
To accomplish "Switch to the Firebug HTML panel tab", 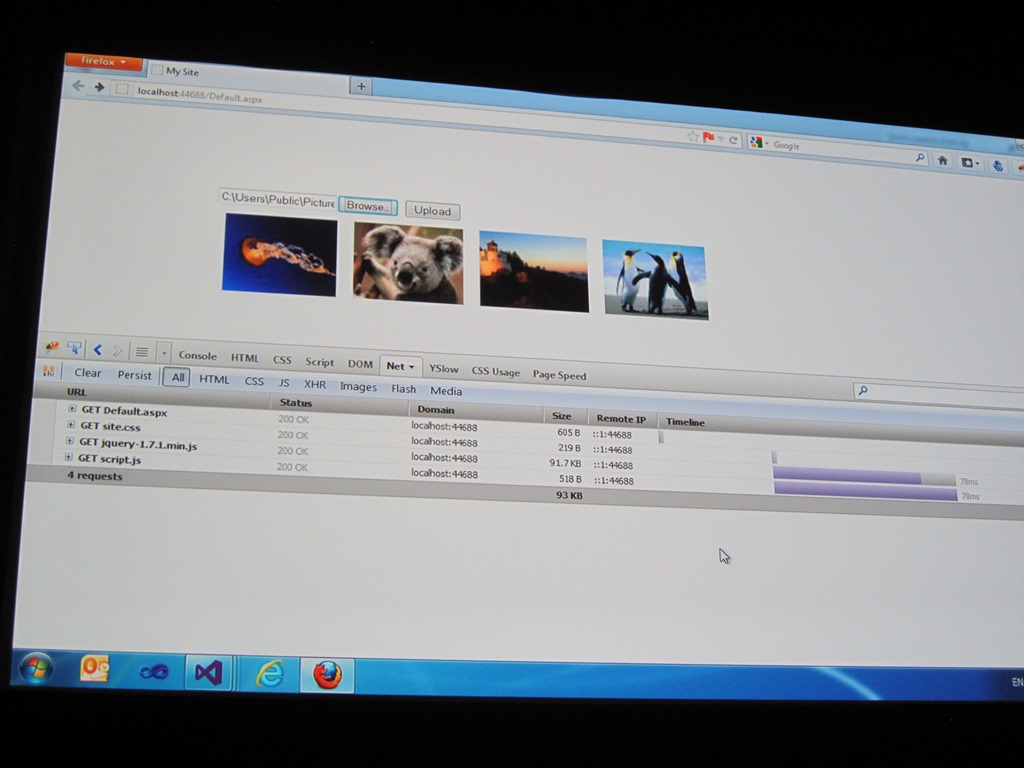I will pos(245,358).
